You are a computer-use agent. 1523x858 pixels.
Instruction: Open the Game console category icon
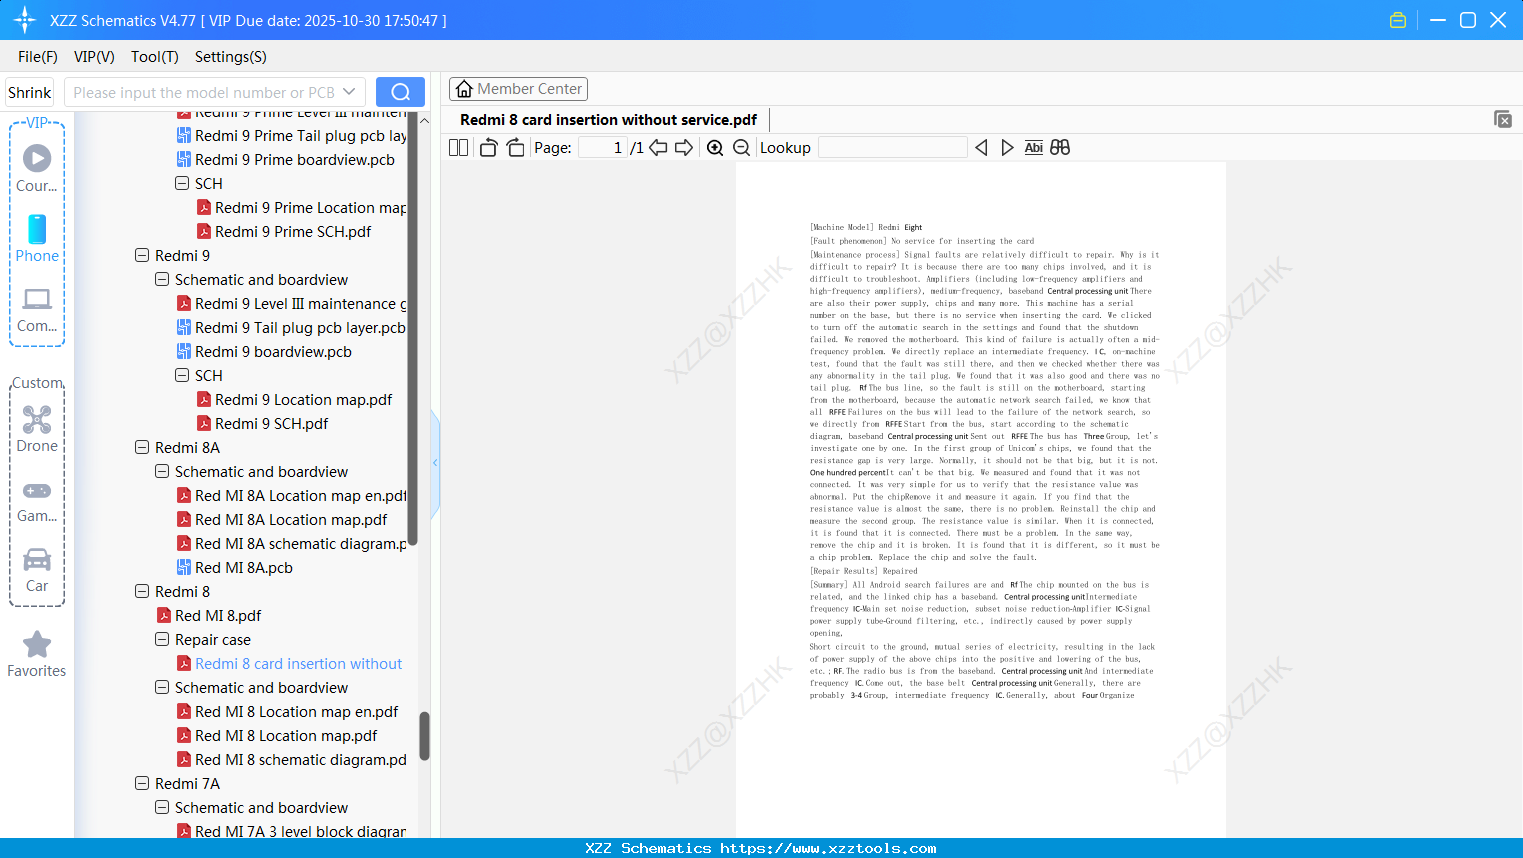[37, 500]
